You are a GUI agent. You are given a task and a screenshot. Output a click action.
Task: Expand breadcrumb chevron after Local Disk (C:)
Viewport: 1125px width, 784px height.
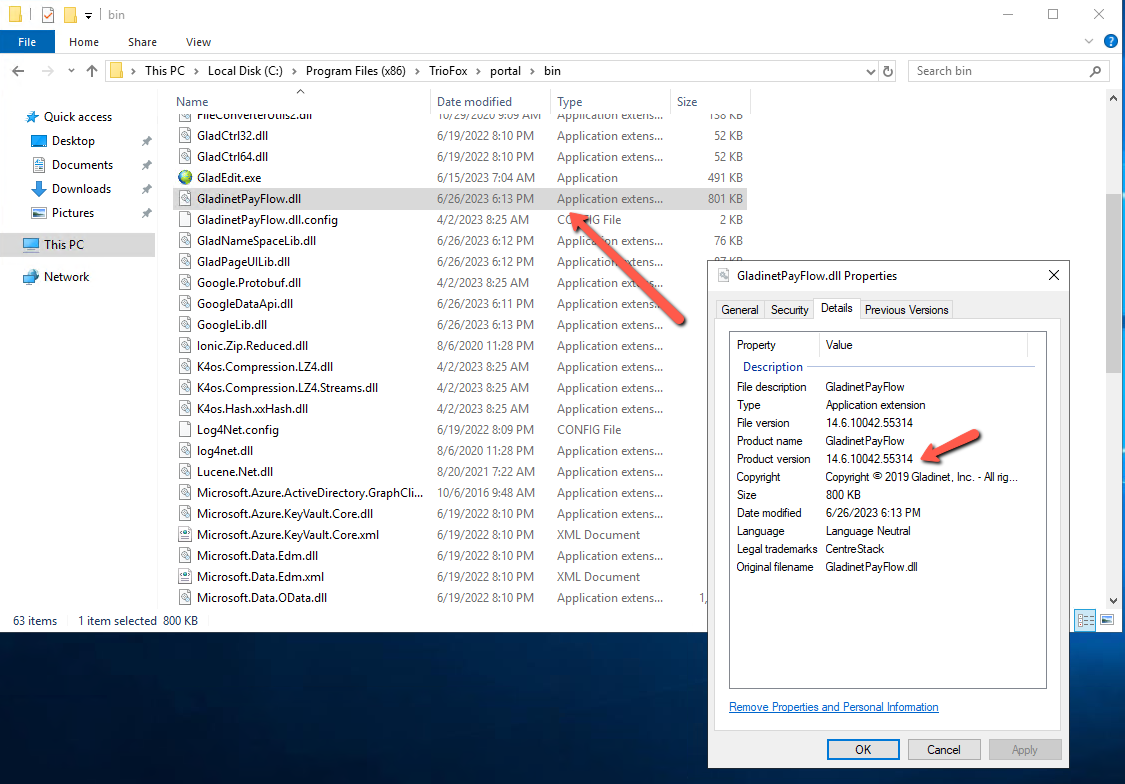tap(294, 71)
